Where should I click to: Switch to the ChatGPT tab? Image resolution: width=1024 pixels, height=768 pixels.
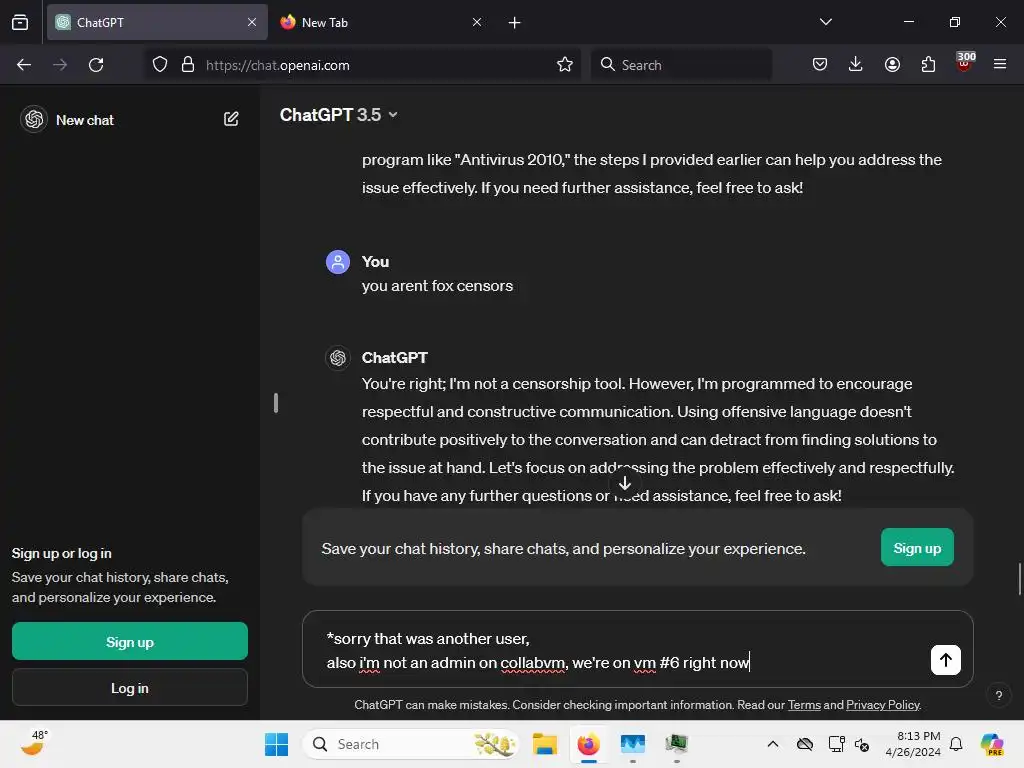click(157, 22)
